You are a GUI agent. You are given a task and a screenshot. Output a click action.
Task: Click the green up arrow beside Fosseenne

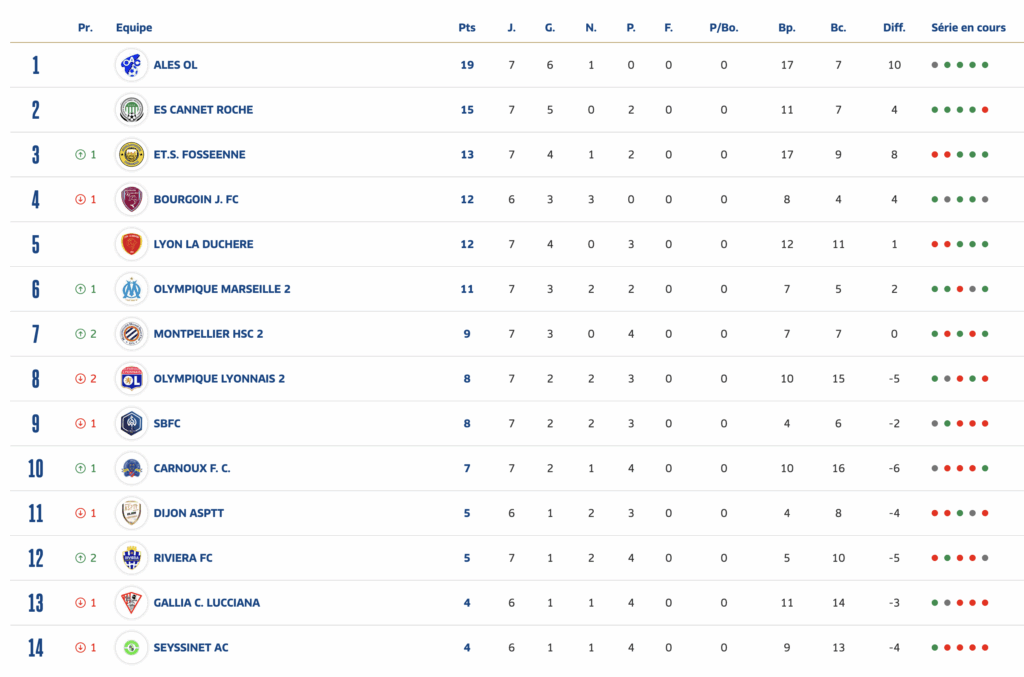click(80, 155)
